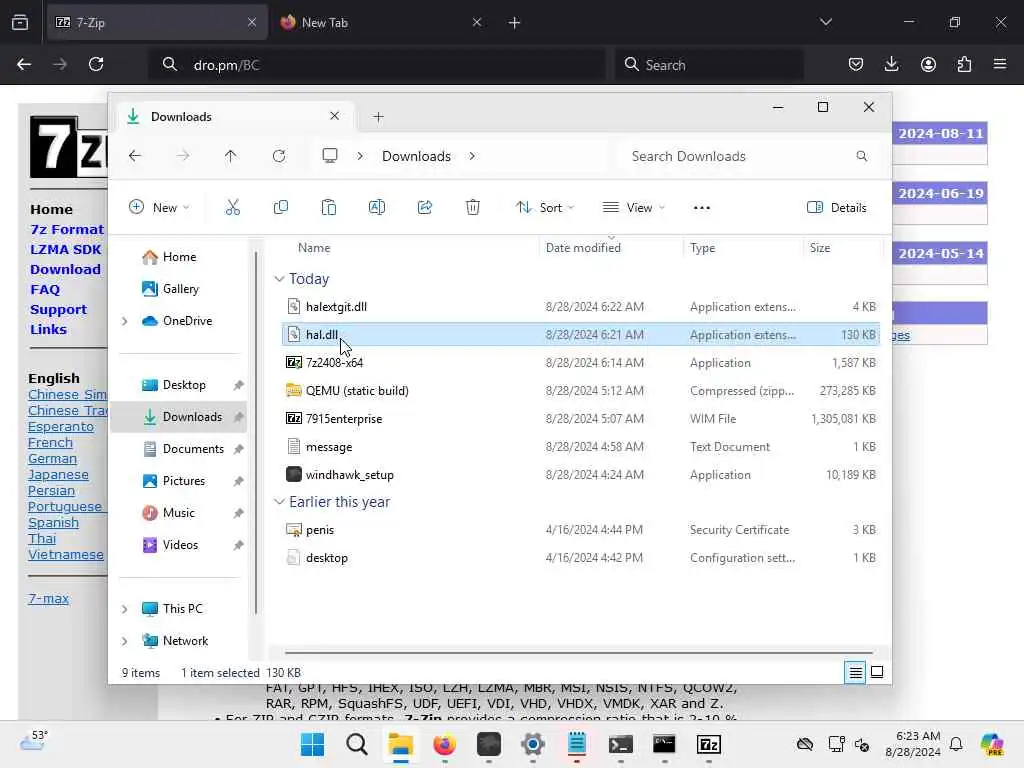Screen dimensions: 1024x768
Task: Reload the Firefox page
Action: click(96, 64)
